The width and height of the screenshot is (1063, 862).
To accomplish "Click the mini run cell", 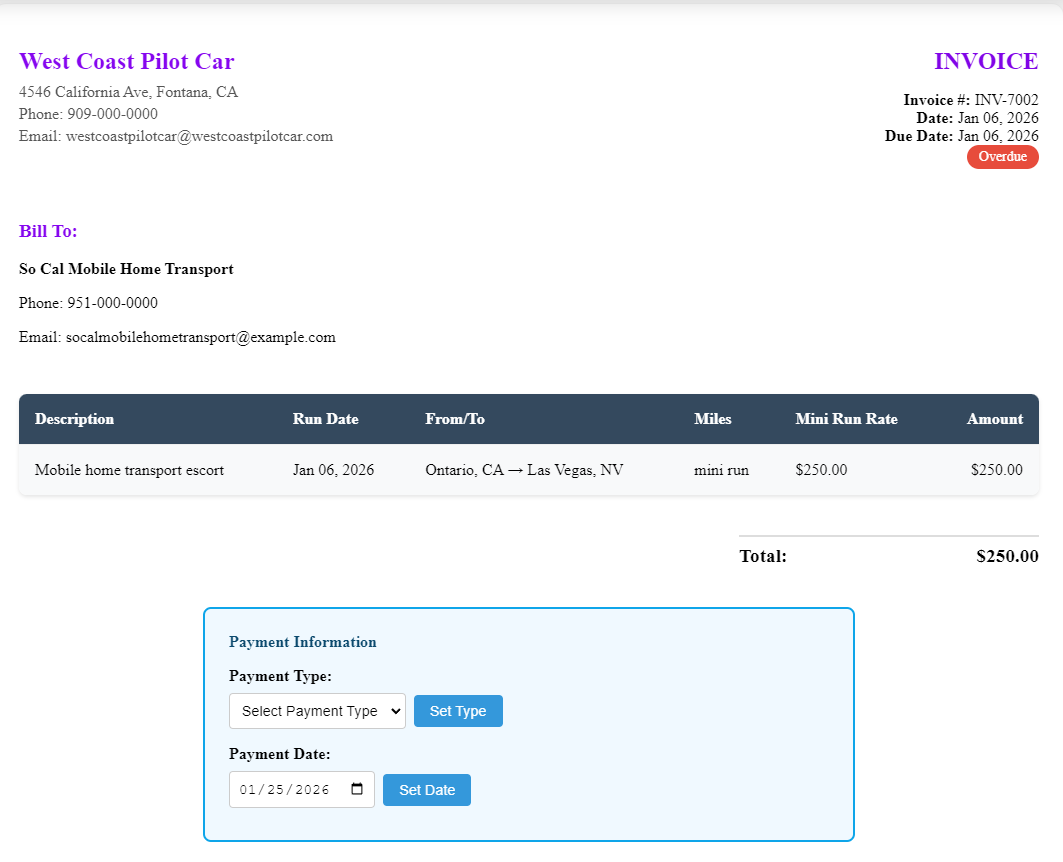I will pos(721,470).
